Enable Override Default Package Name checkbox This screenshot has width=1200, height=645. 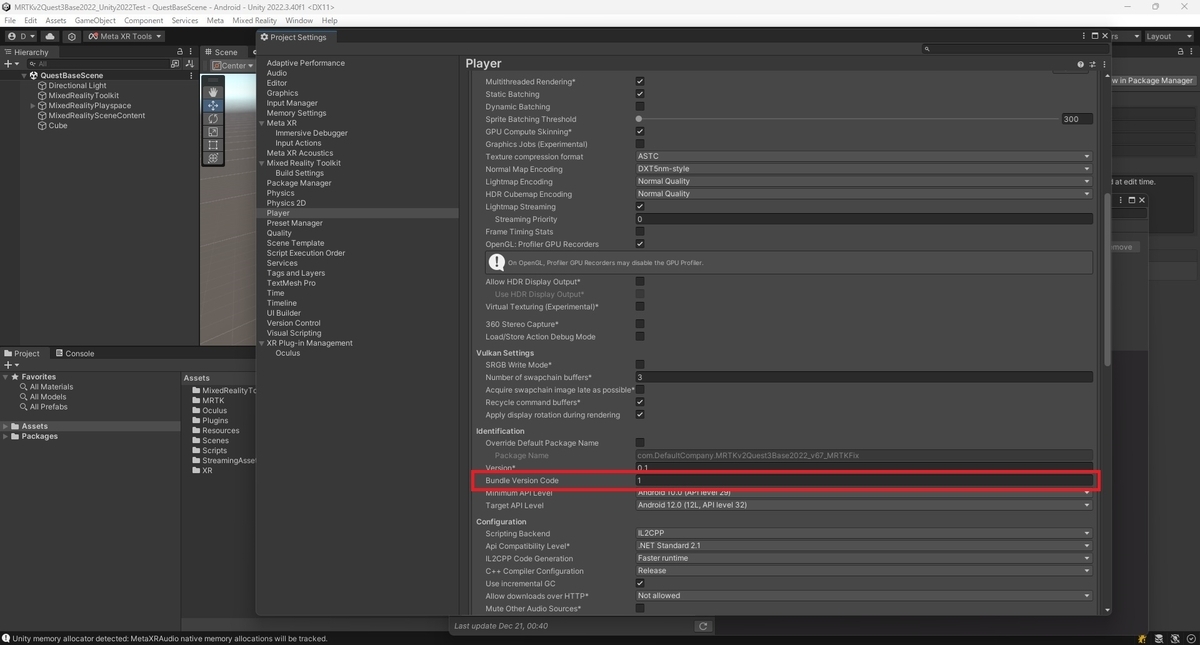(x=640, y=442)
